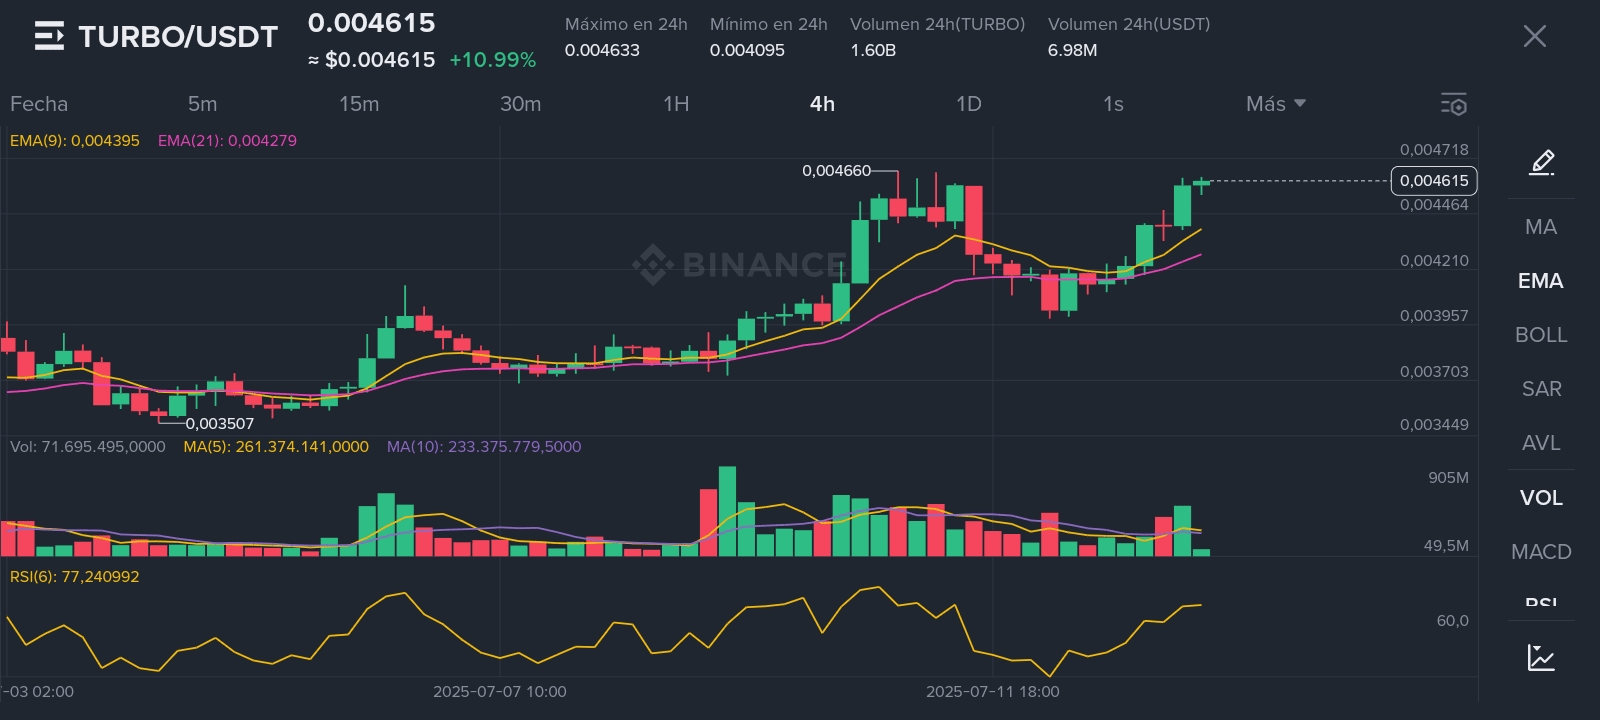1600x720 pixels.
Task: Select the 1s timeframe
Action: (x=1113, y=104)
